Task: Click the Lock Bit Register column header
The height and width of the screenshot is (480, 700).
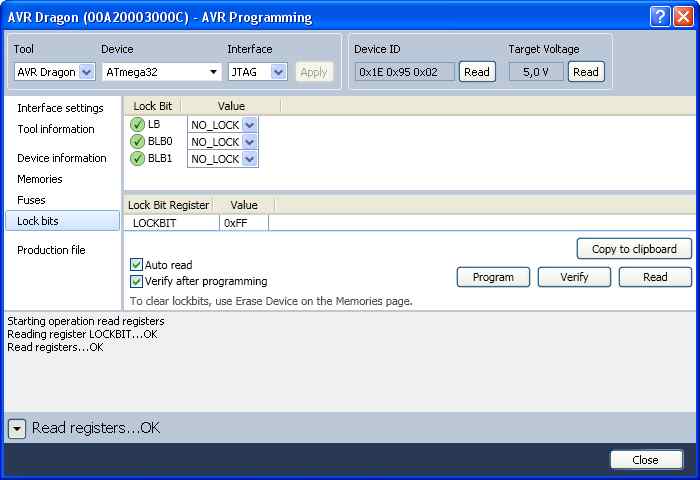Action: coord(168,205)
